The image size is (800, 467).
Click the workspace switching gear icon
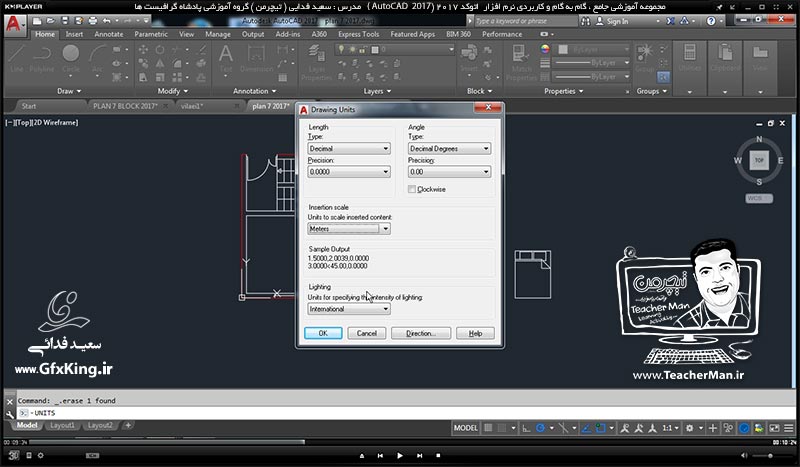tap(689, 428)
